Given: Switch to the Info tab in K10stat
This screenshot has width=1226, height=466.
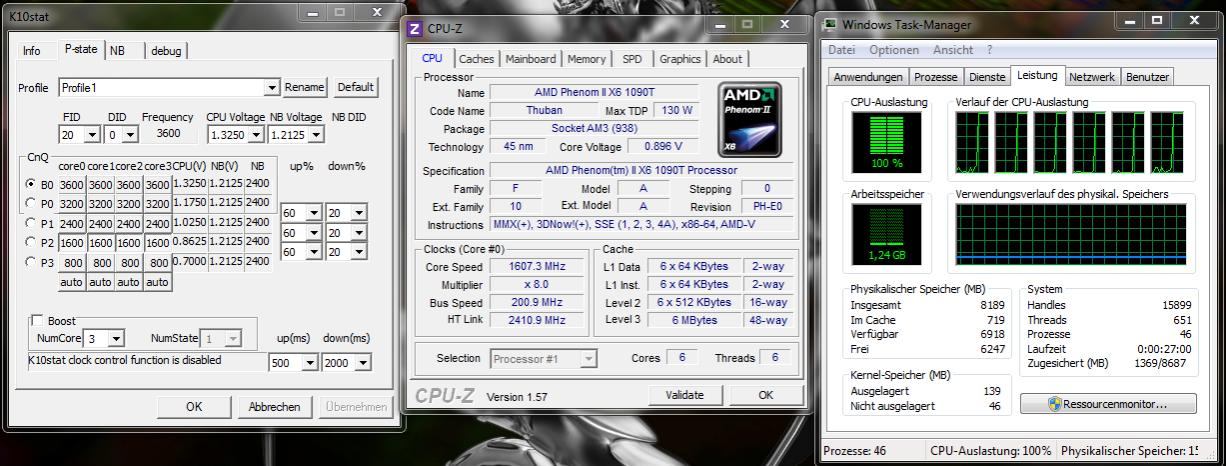Looking at the screenshot, I should click(32, 51).
